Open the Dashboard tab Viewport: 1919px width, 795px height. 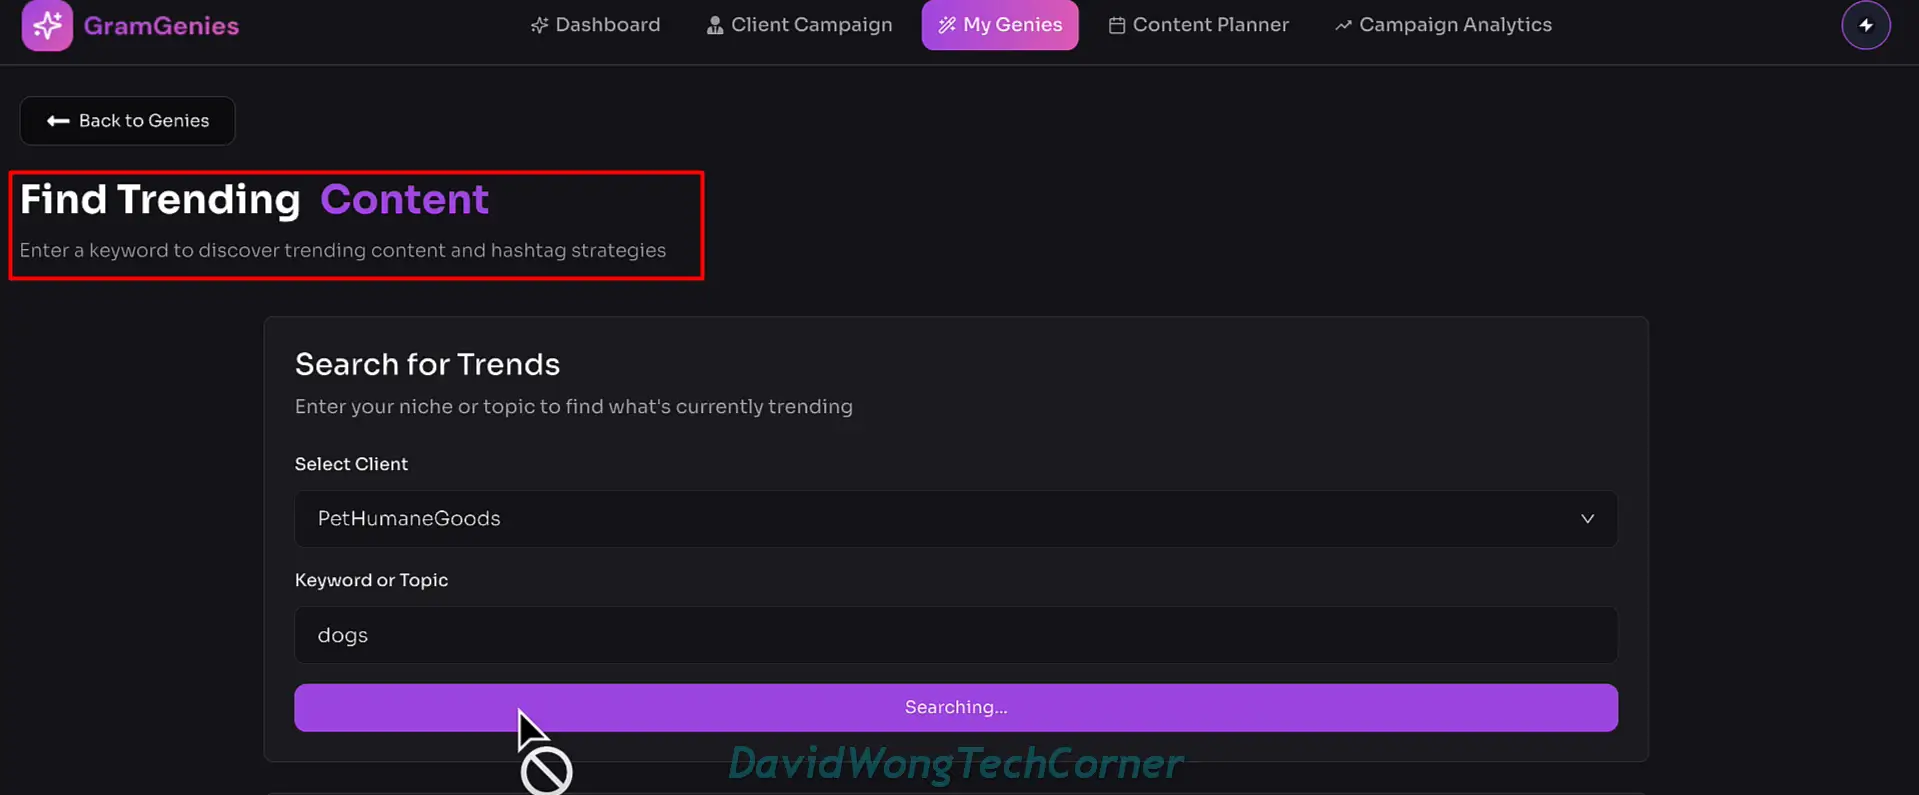click(x=595, y=25)
